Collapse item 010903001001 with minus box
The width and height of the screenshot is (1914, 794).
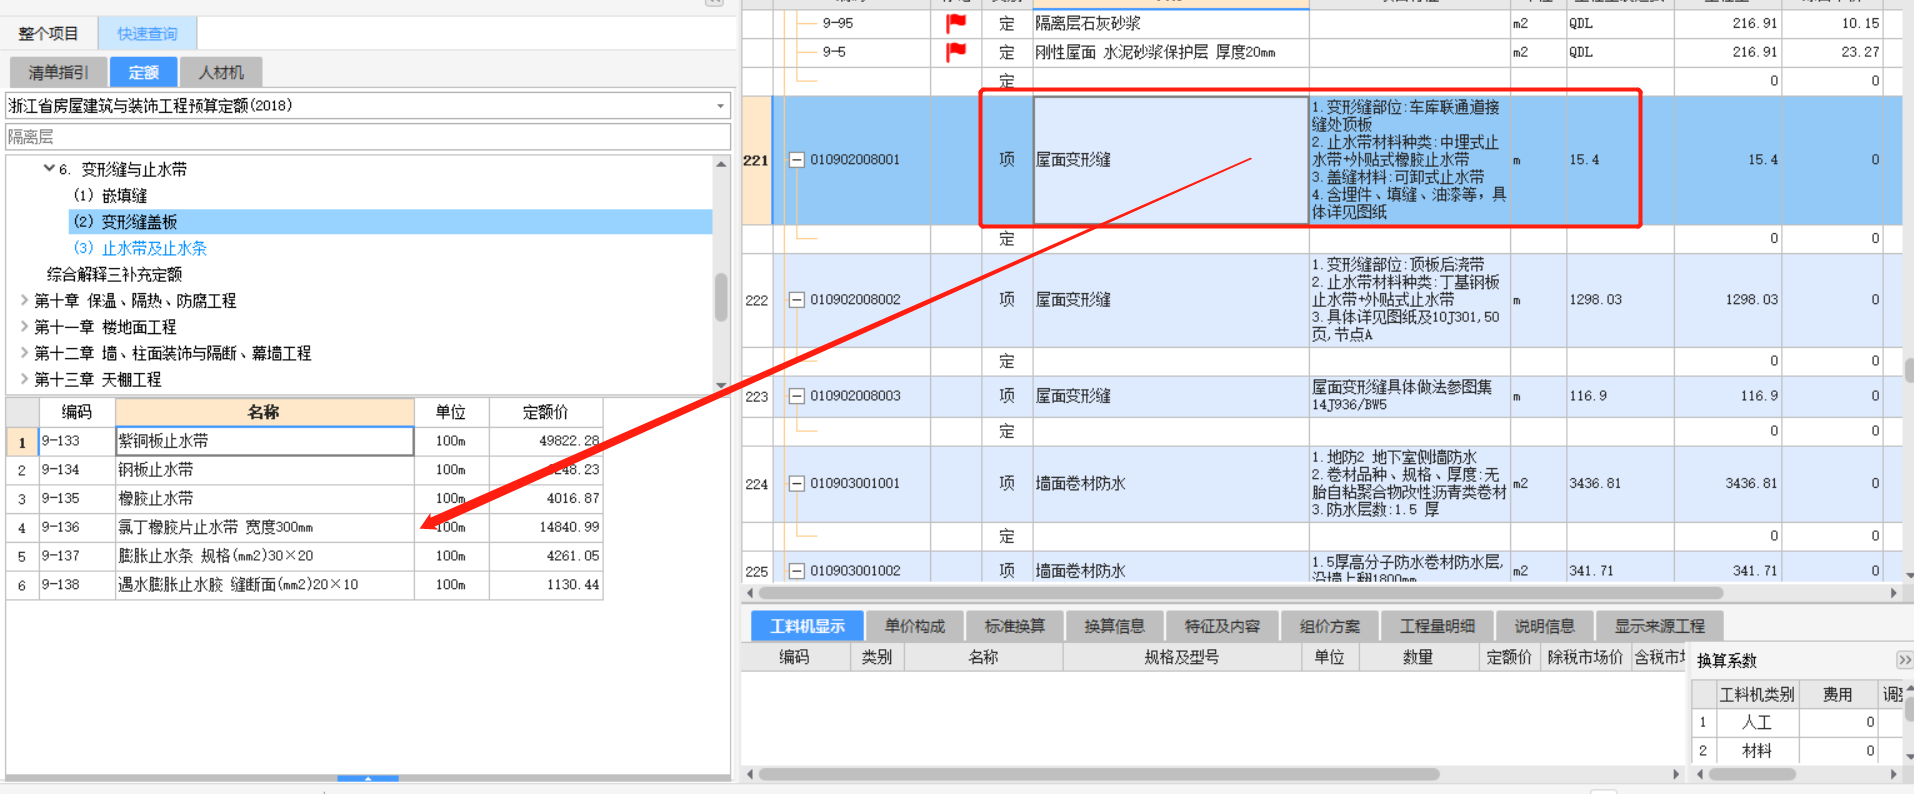coord(797,484)
